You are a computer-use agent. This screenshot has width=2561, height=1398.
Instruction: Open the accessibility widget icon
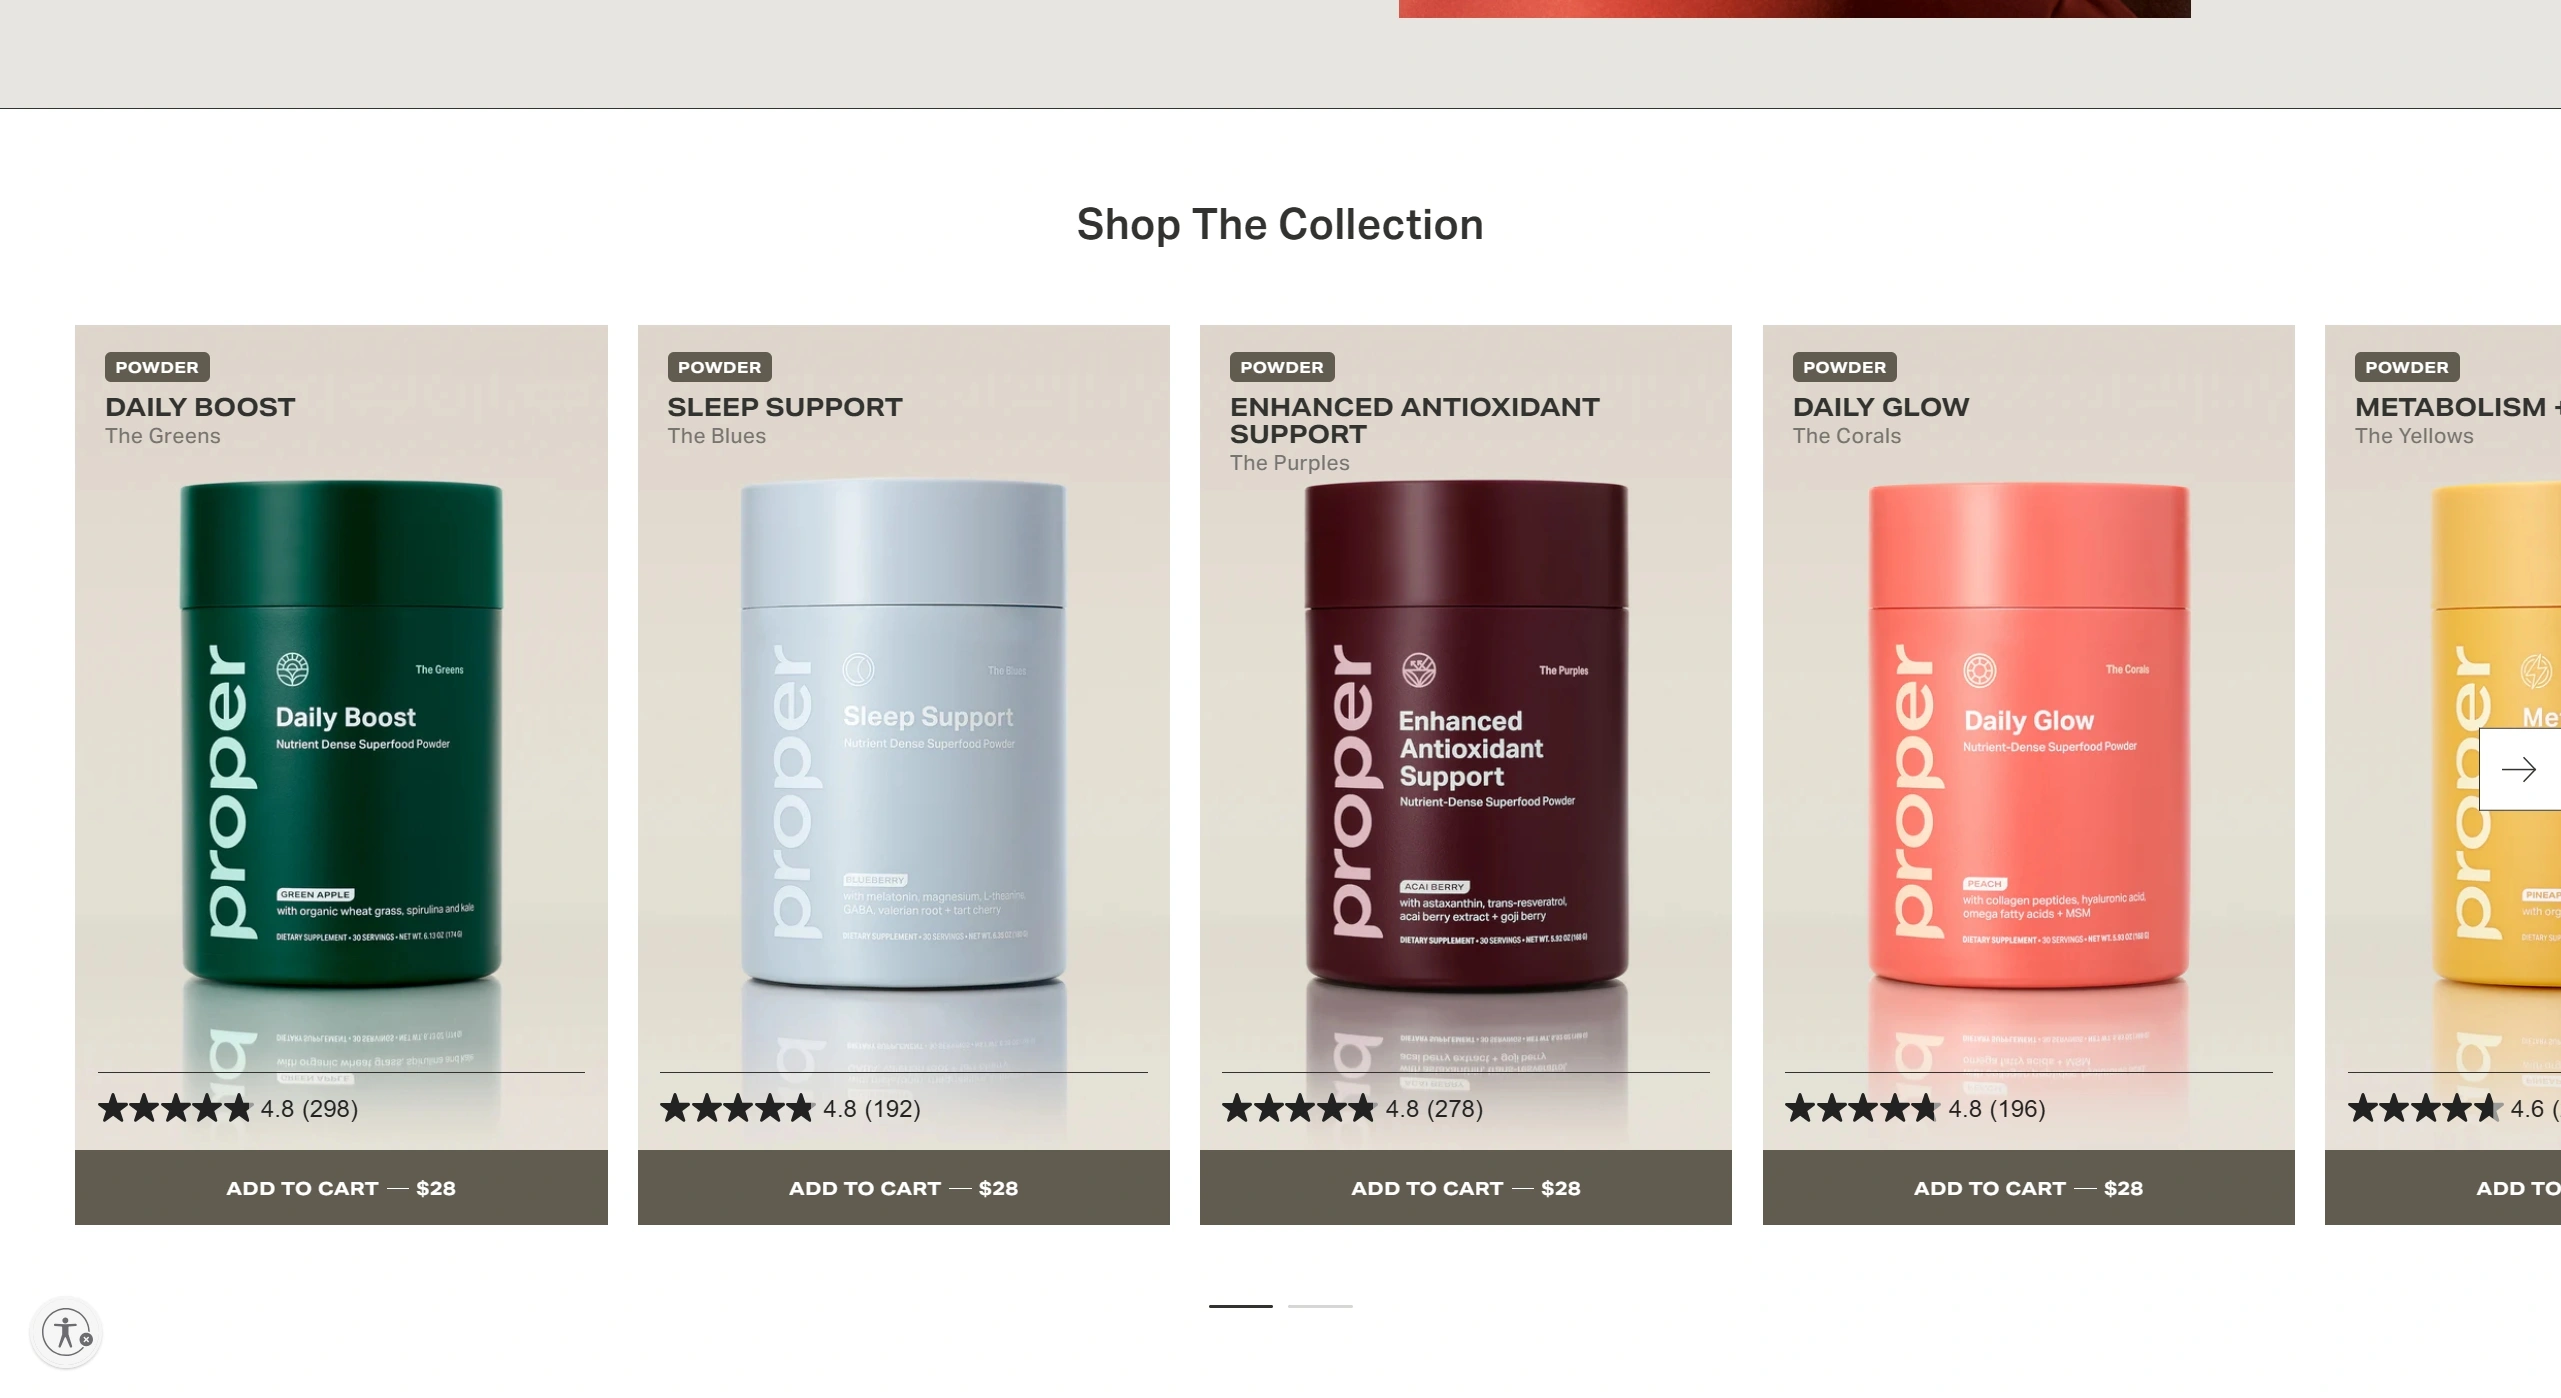click(x=66, y=1333)
